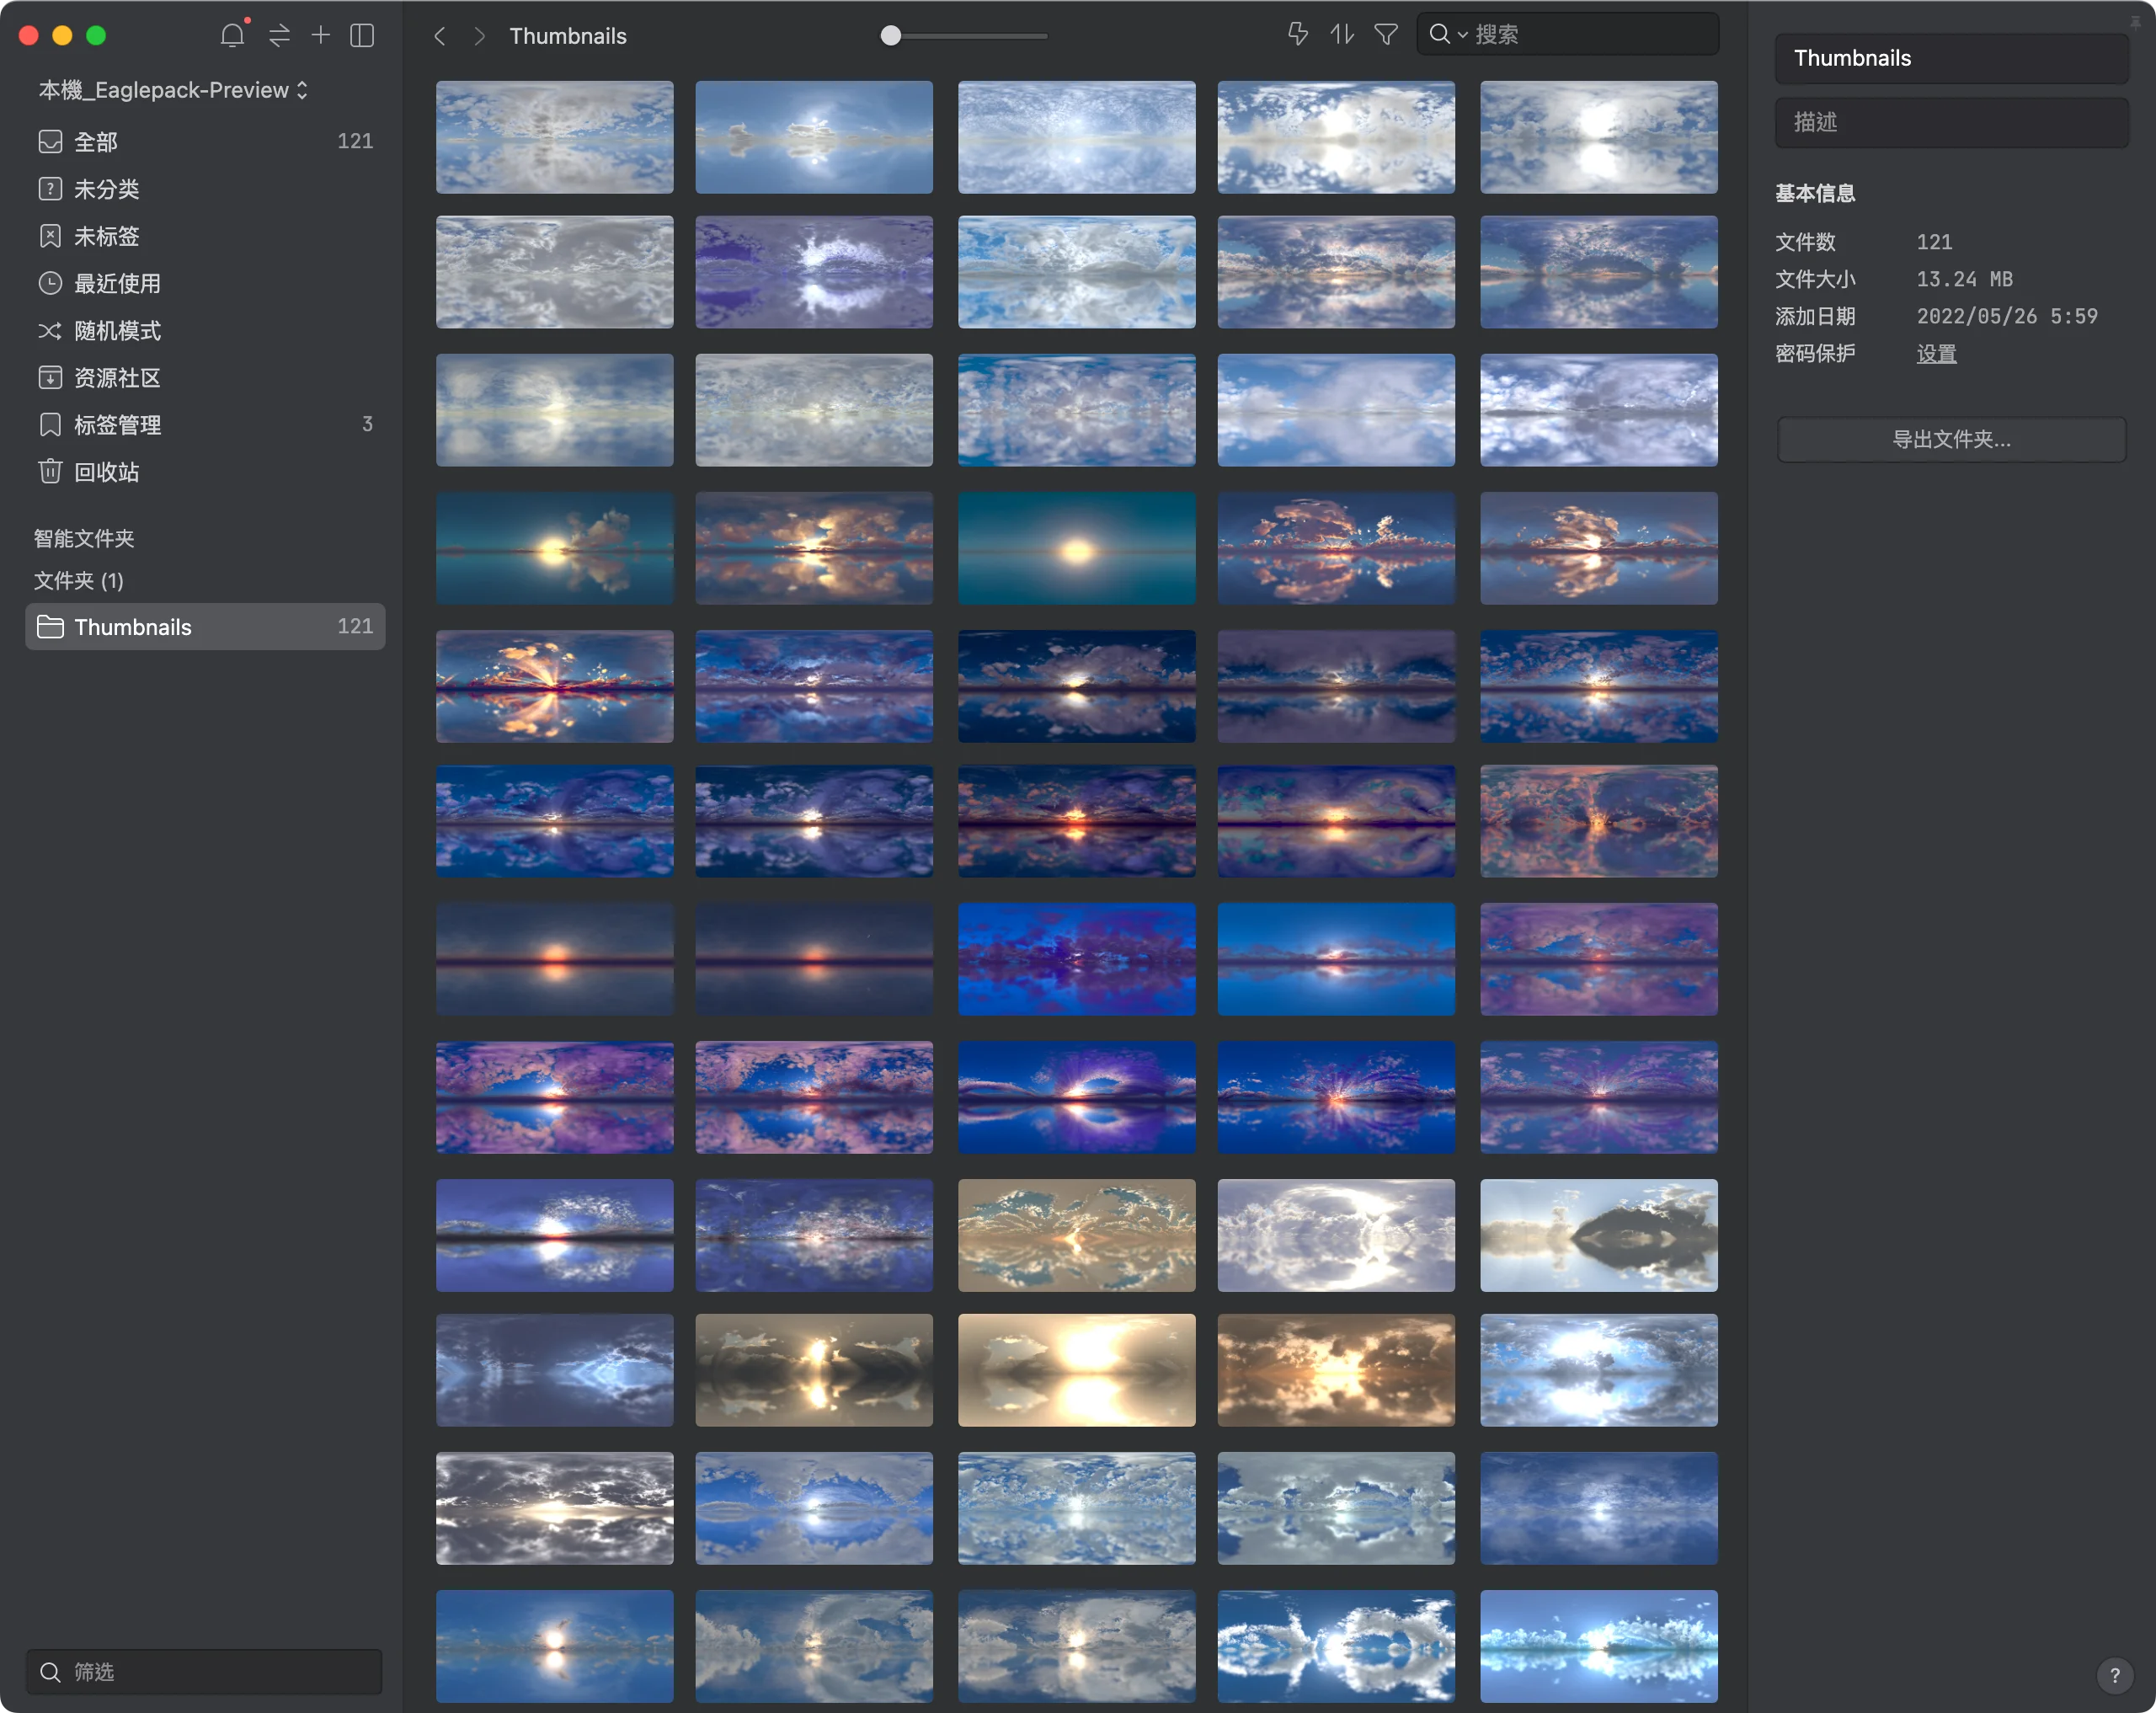
Task: Select the Thumbnails folder in the sidebar
Action: point(205,626)
